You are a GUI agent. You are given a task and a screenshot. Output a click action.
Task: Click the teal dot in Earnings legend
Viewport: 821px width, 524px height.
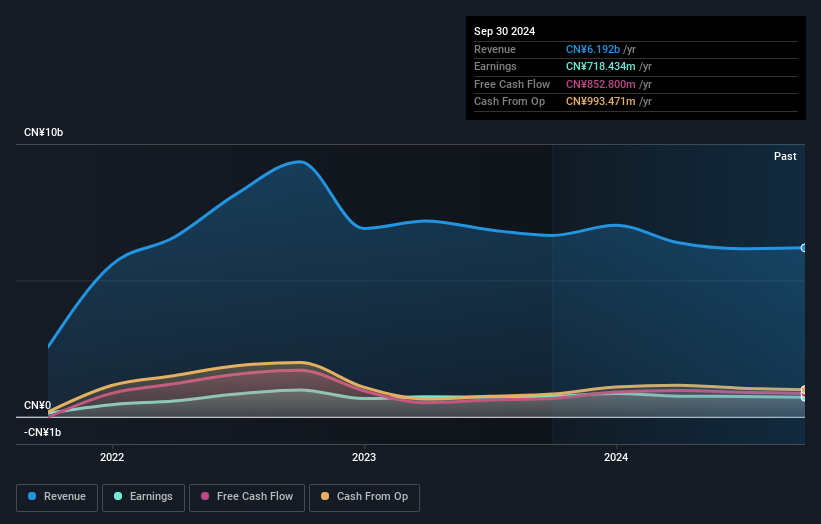(x=119, y=497)
